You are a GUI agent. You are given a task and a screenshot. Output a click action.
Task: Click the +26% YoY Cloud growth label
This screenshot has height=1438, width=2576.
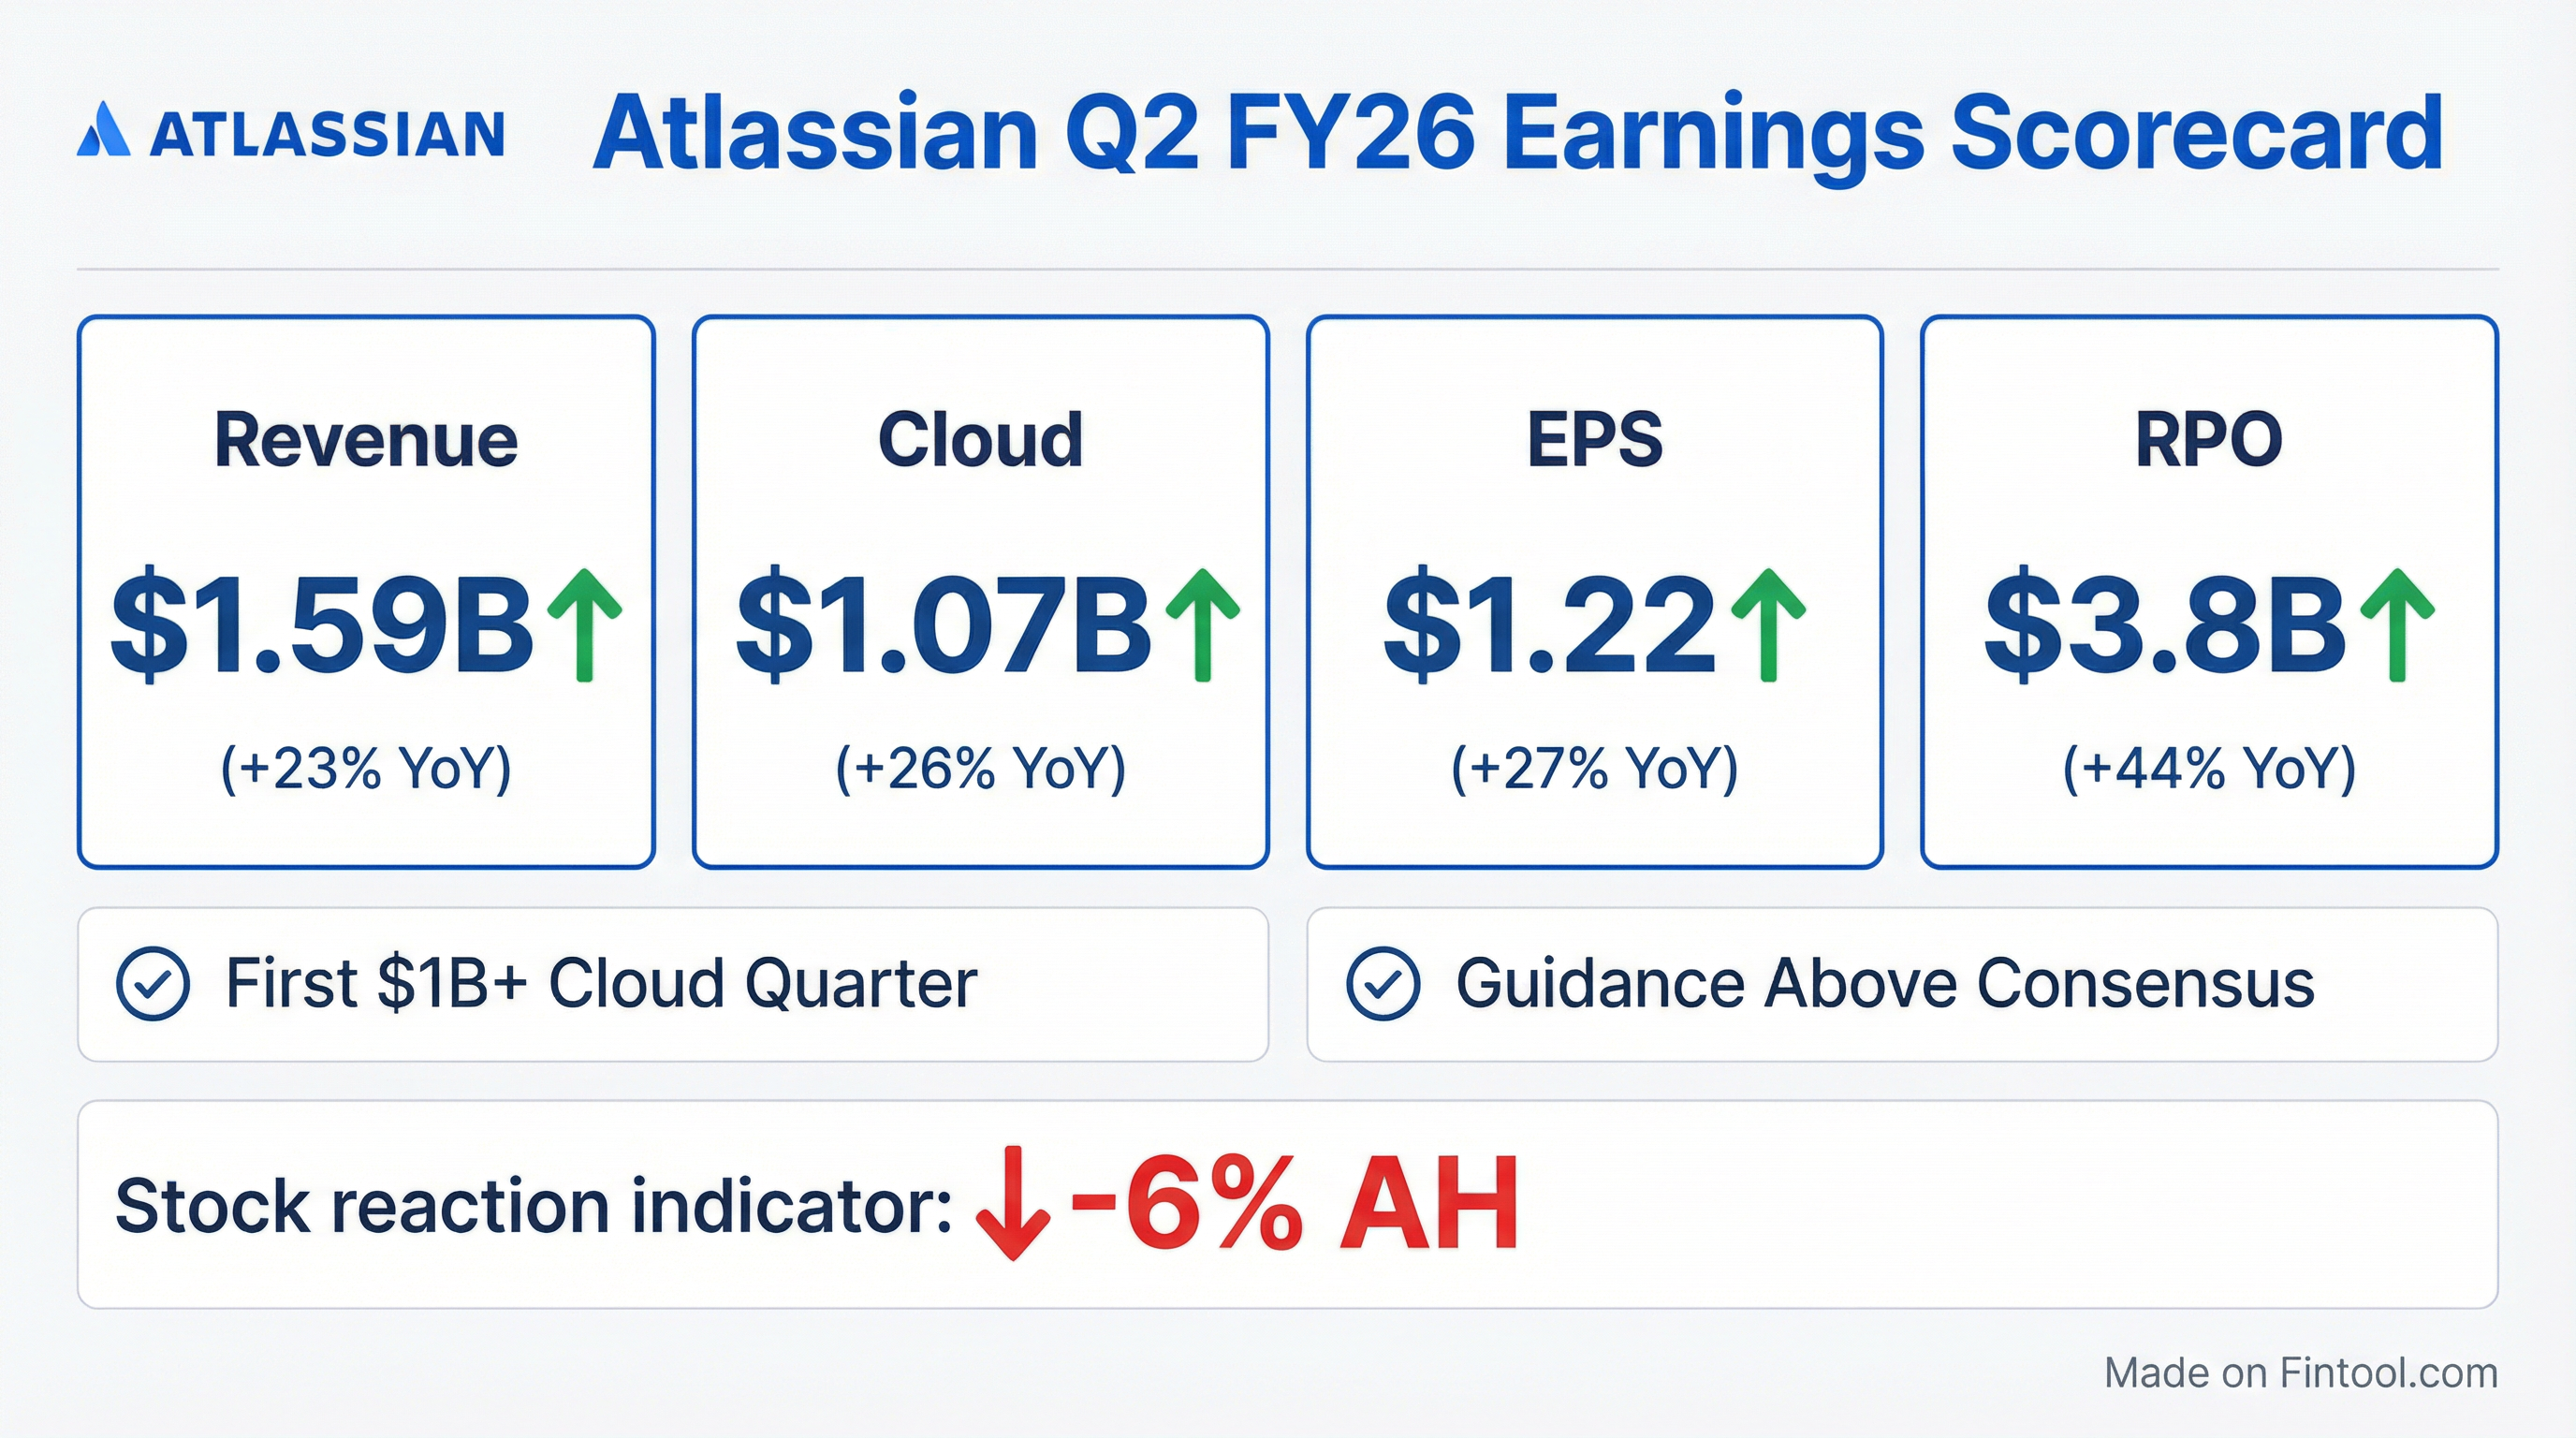980,768
